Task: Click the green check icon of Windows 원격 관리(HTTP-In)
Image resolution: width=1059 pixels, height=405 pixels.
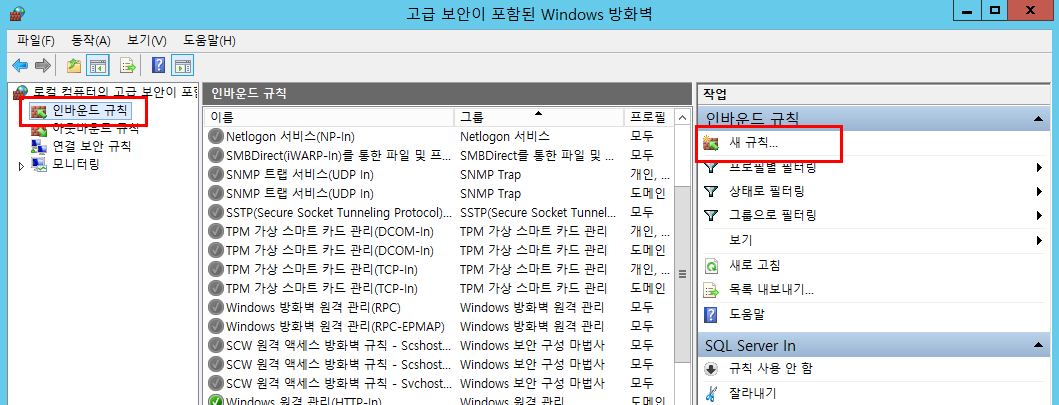Action: pyautogui.click(x=215, y=401)
